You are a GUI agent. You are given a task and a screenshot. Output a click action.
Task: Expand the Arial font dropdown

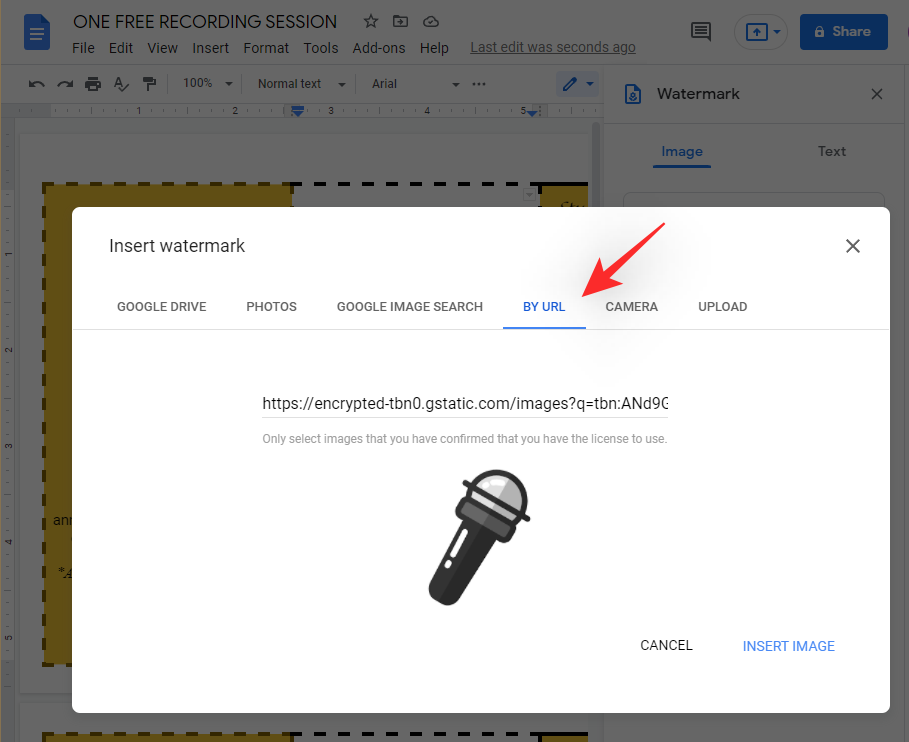click(415, 84)
